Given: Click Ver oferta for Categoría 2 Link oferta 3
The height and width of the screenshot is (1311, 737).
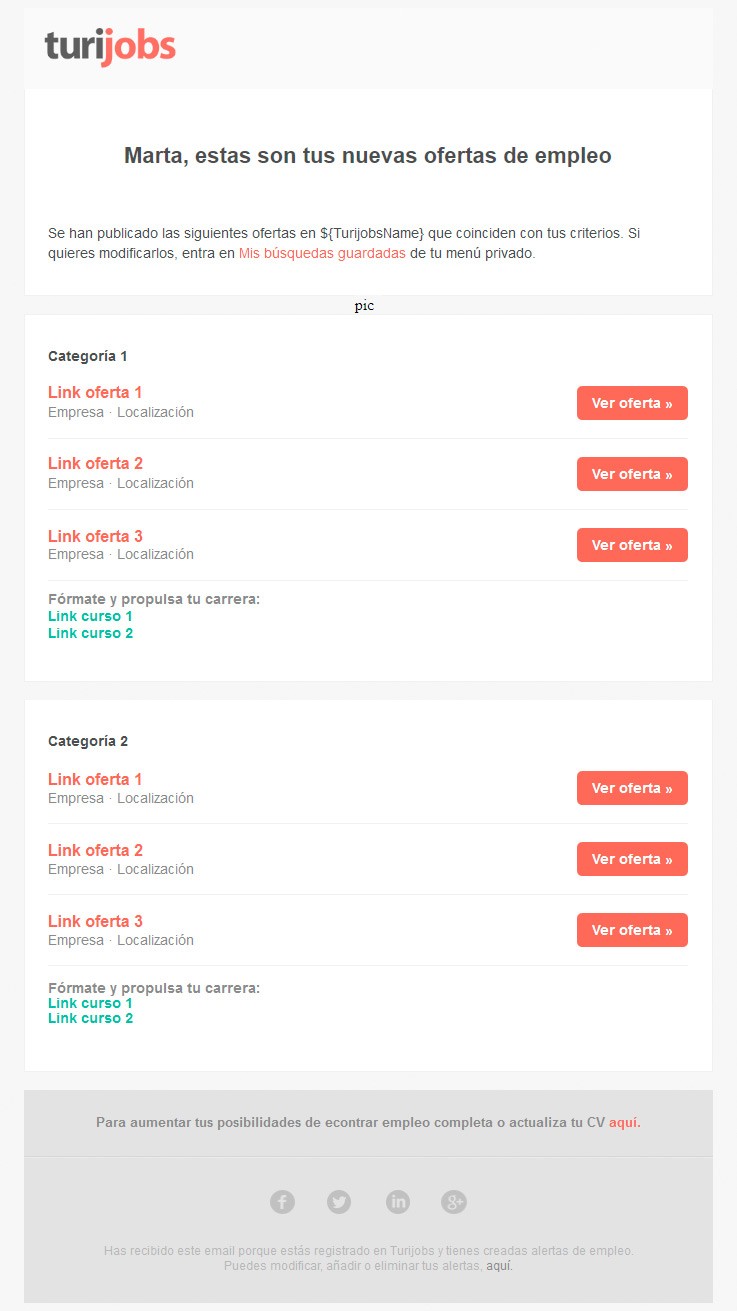Looking at the screenshot, I should coord(632,930).
